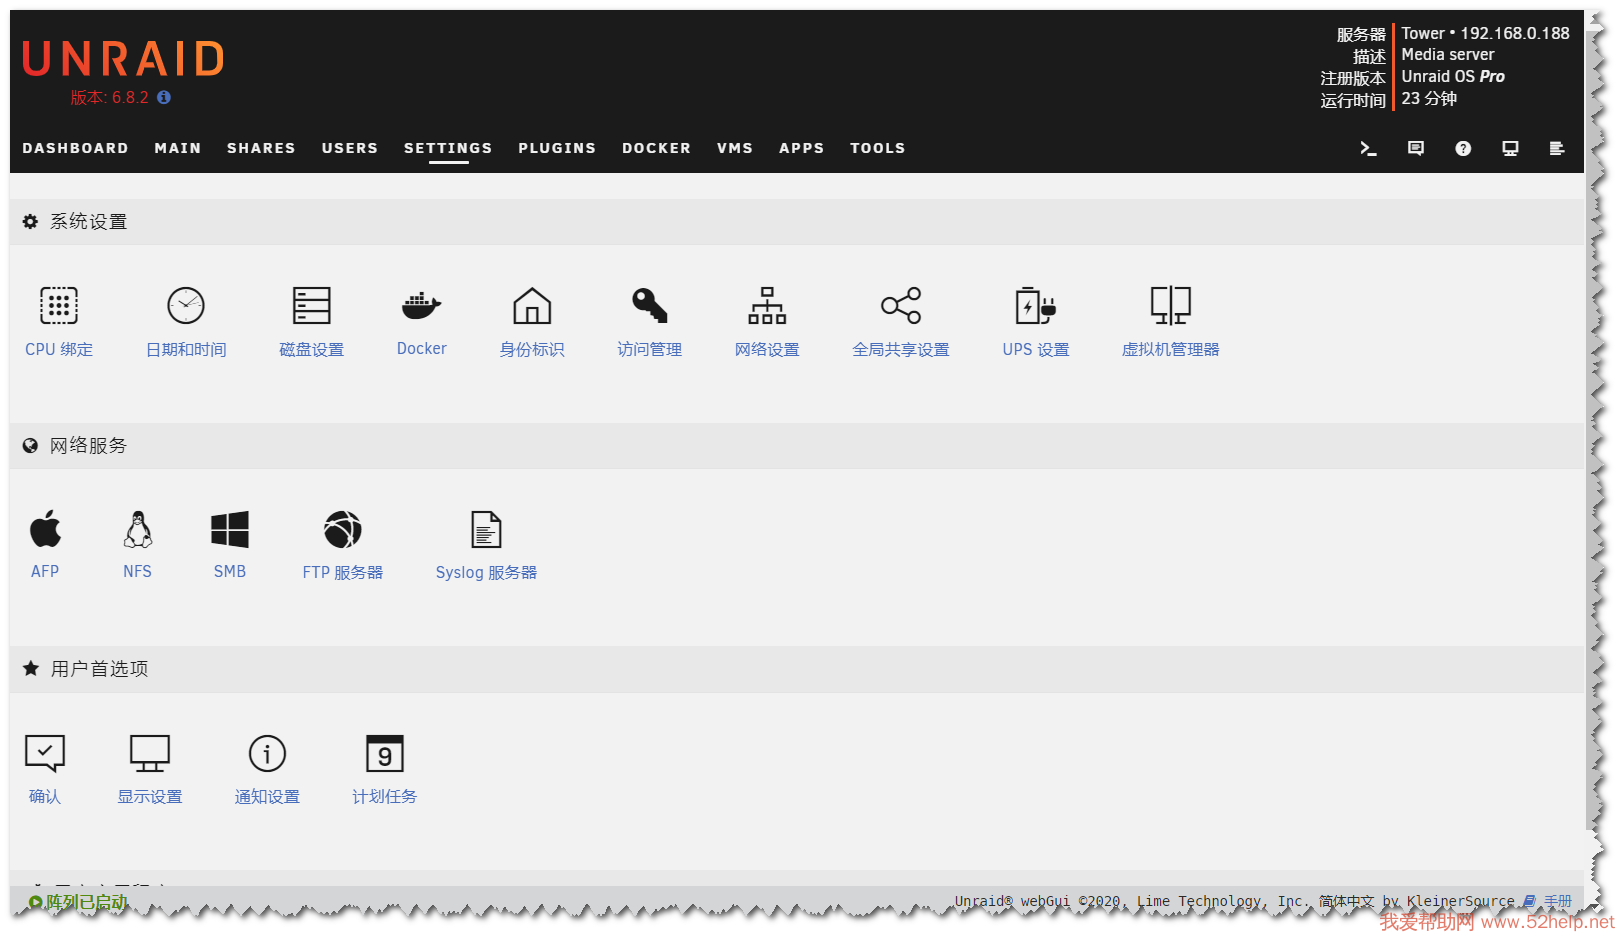
Task: Go to the MAIN tab
Action: pos(178,148)
